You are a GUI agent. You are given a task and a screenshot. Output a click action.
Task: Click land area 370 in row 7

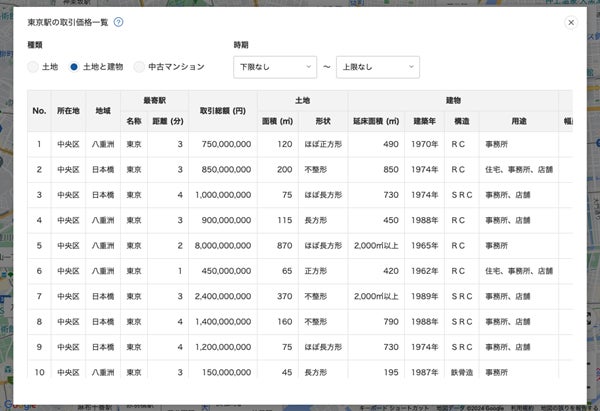pos(285,296)
